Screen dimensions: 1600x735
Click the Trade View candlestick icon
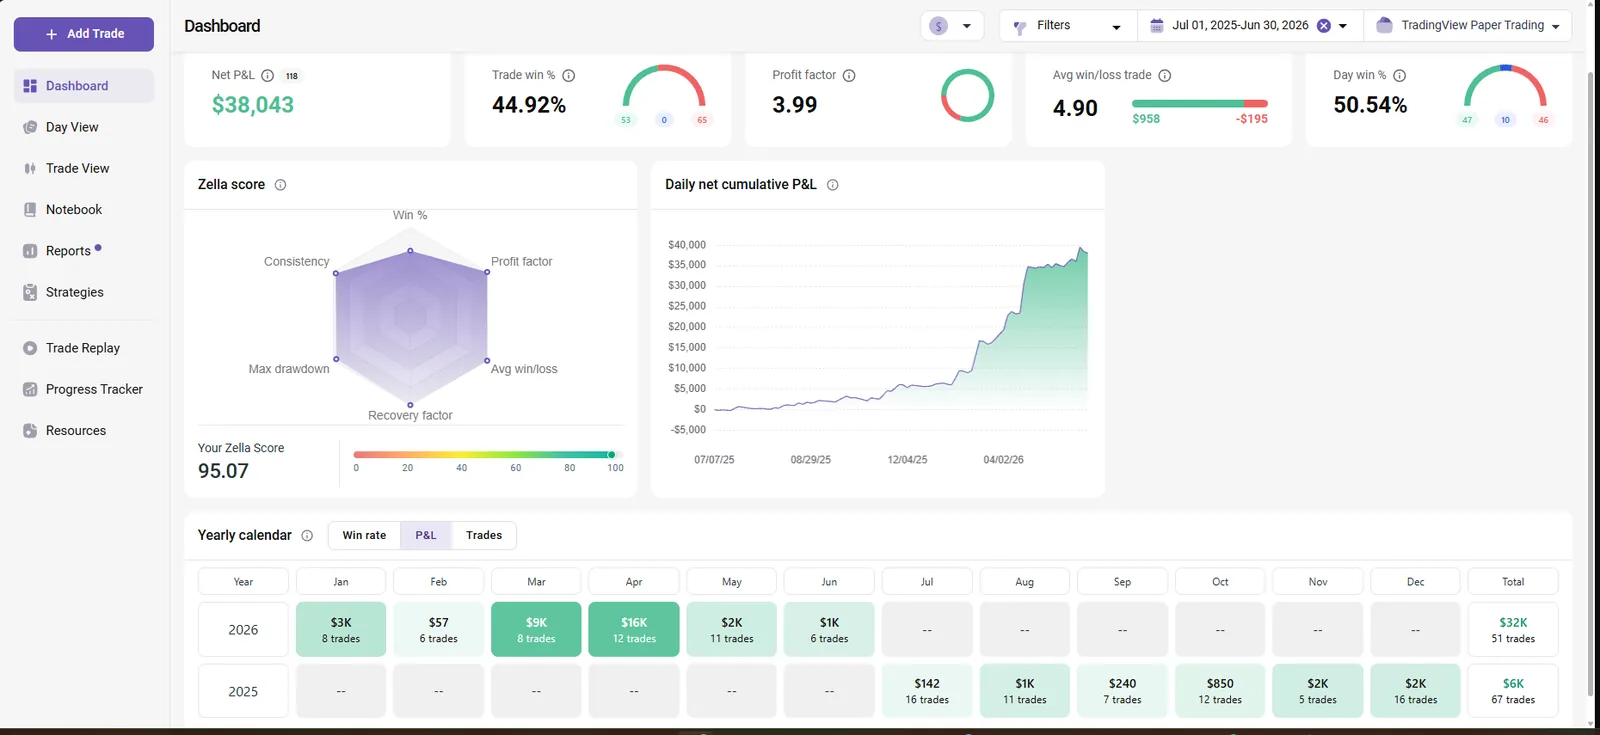click(30, 168)
